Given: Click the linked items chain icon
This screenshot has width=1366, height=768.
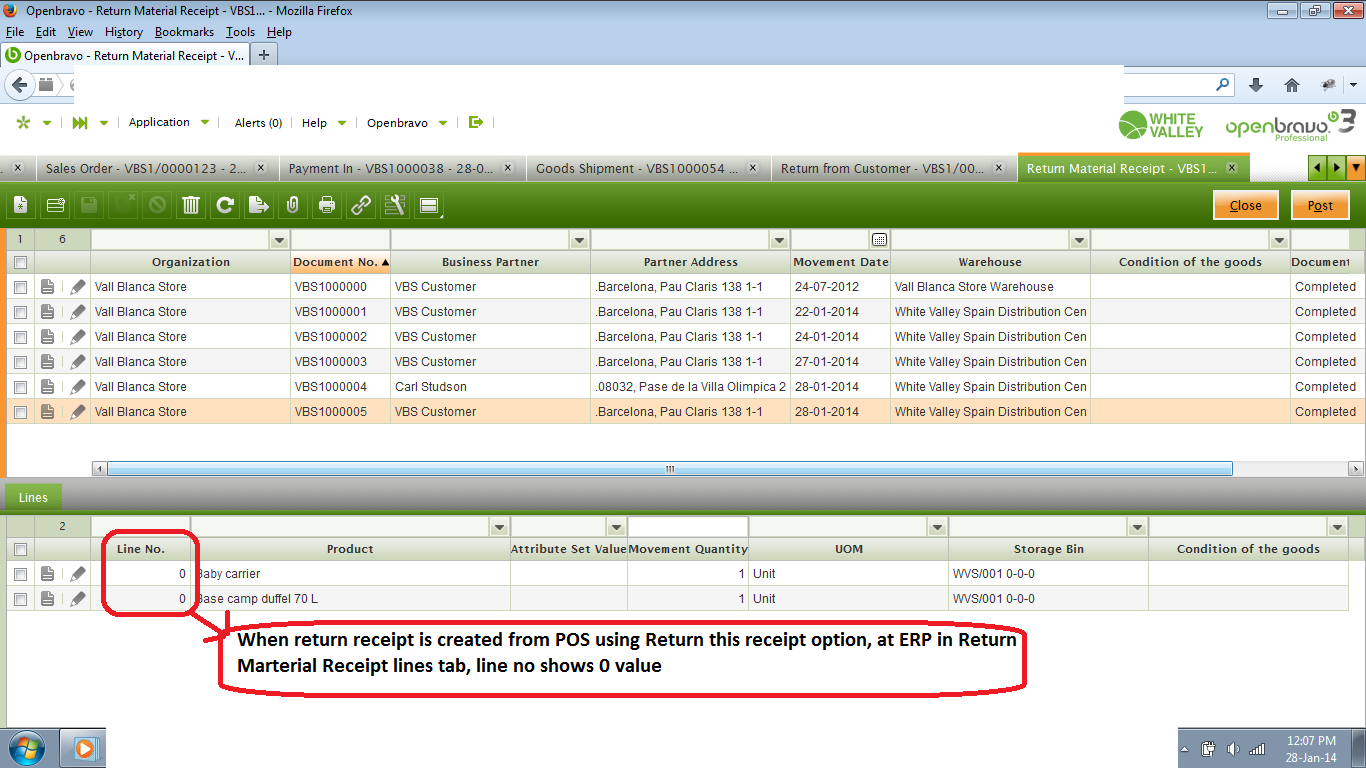Looking at the screenshot, I should 360,205.
